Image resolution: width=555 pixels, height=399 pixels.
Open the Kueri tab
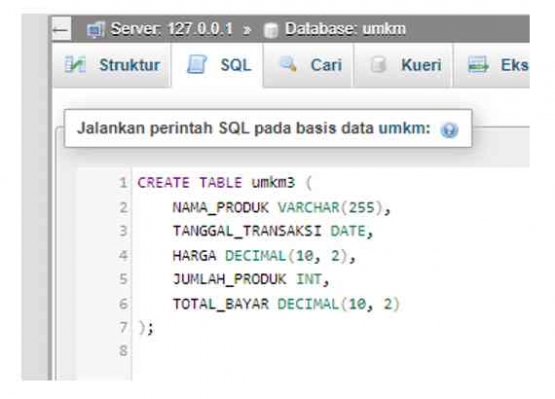point(403,65)
